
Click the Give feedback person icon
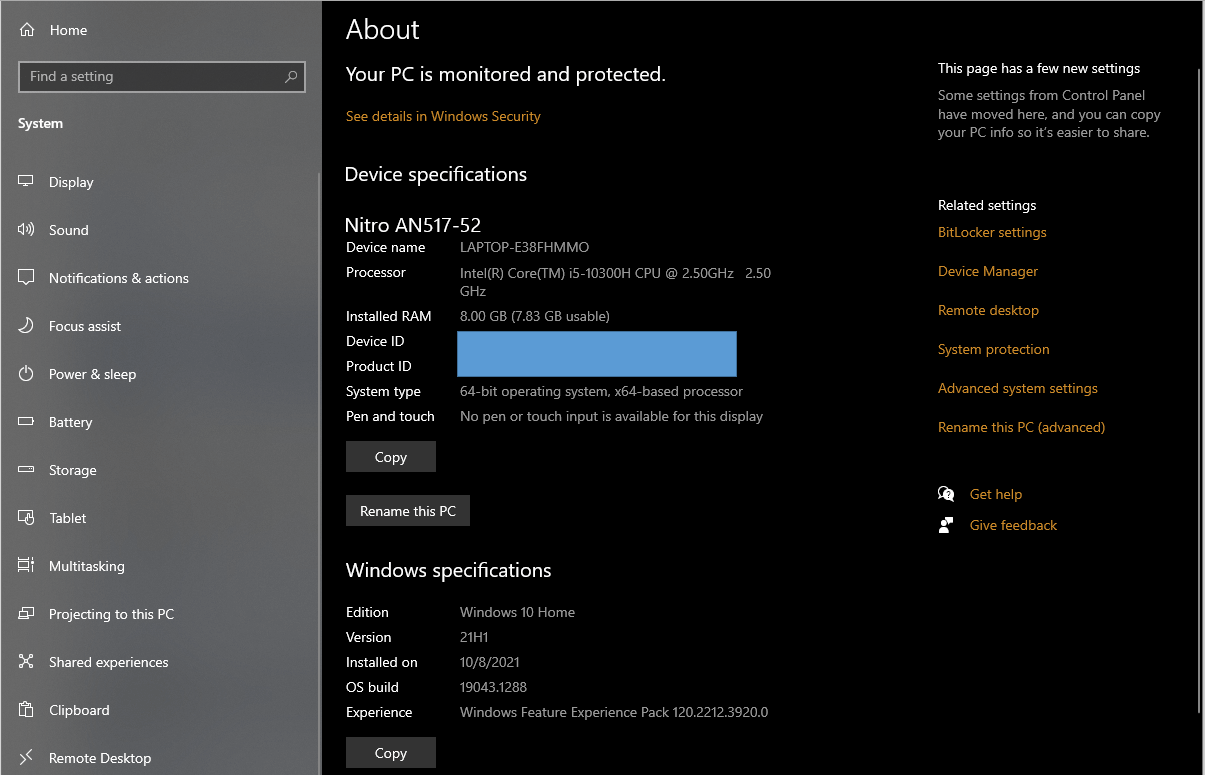point(946,525)
